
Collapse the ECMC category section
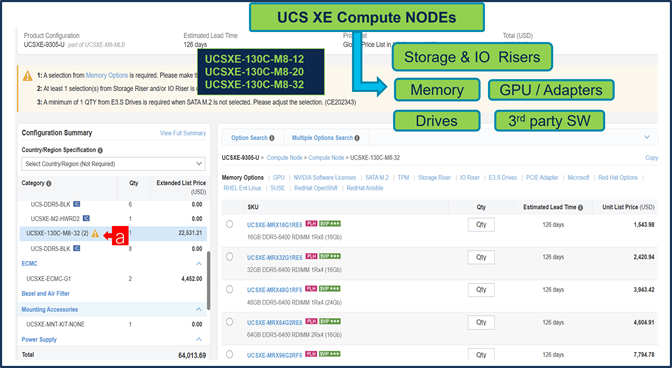199,264
